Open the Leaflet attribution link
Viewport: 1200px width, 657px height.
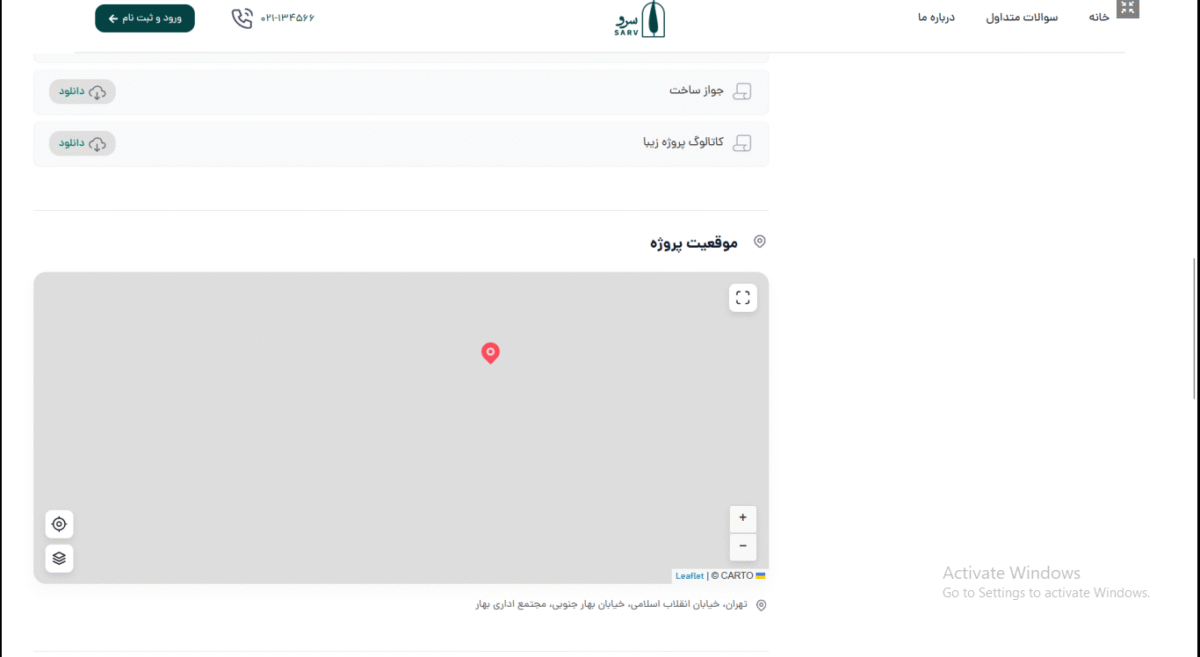coord(689,576)
